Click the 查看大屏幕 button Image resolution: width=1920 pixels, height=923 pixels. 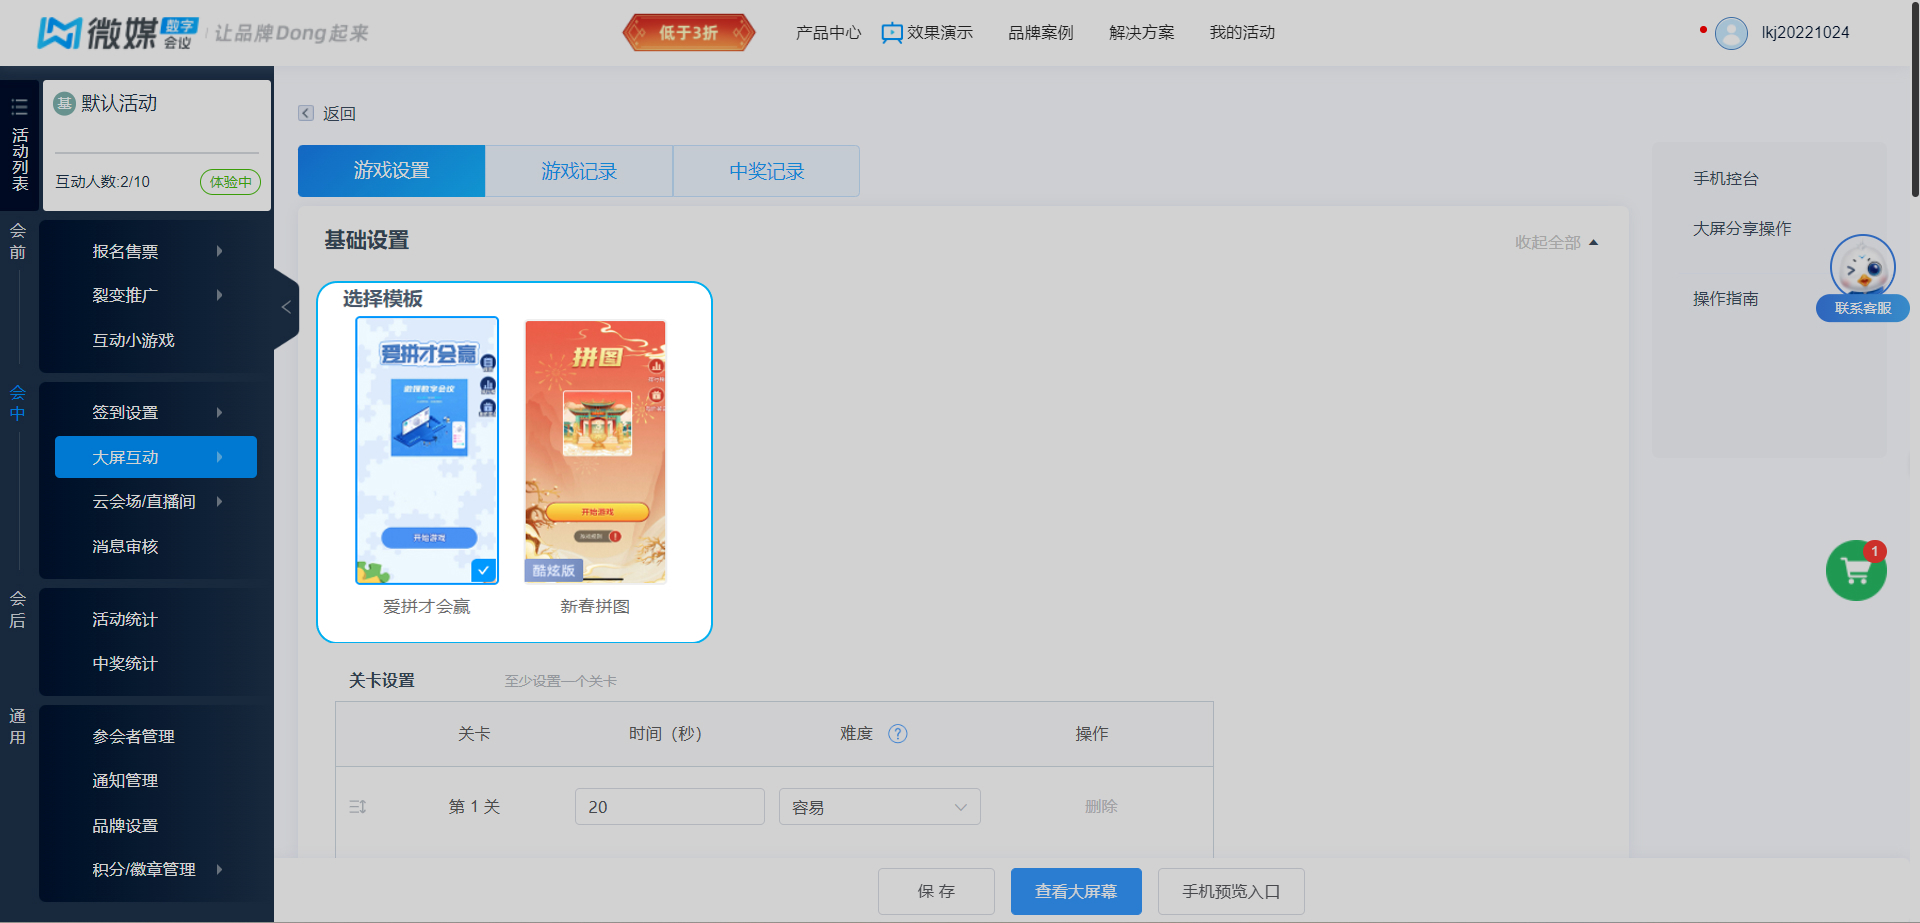1076,891
